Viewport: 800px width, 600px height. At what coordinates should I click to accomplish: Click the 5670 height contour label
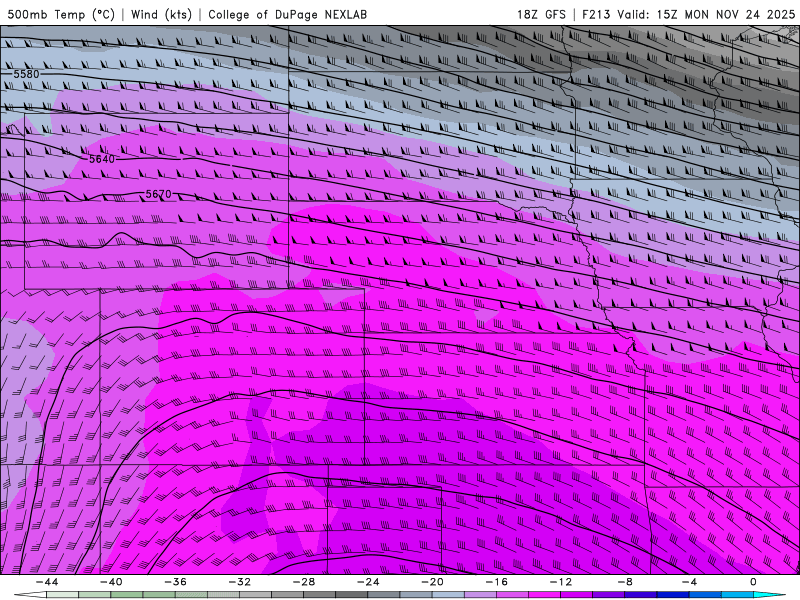click(159, 194)
